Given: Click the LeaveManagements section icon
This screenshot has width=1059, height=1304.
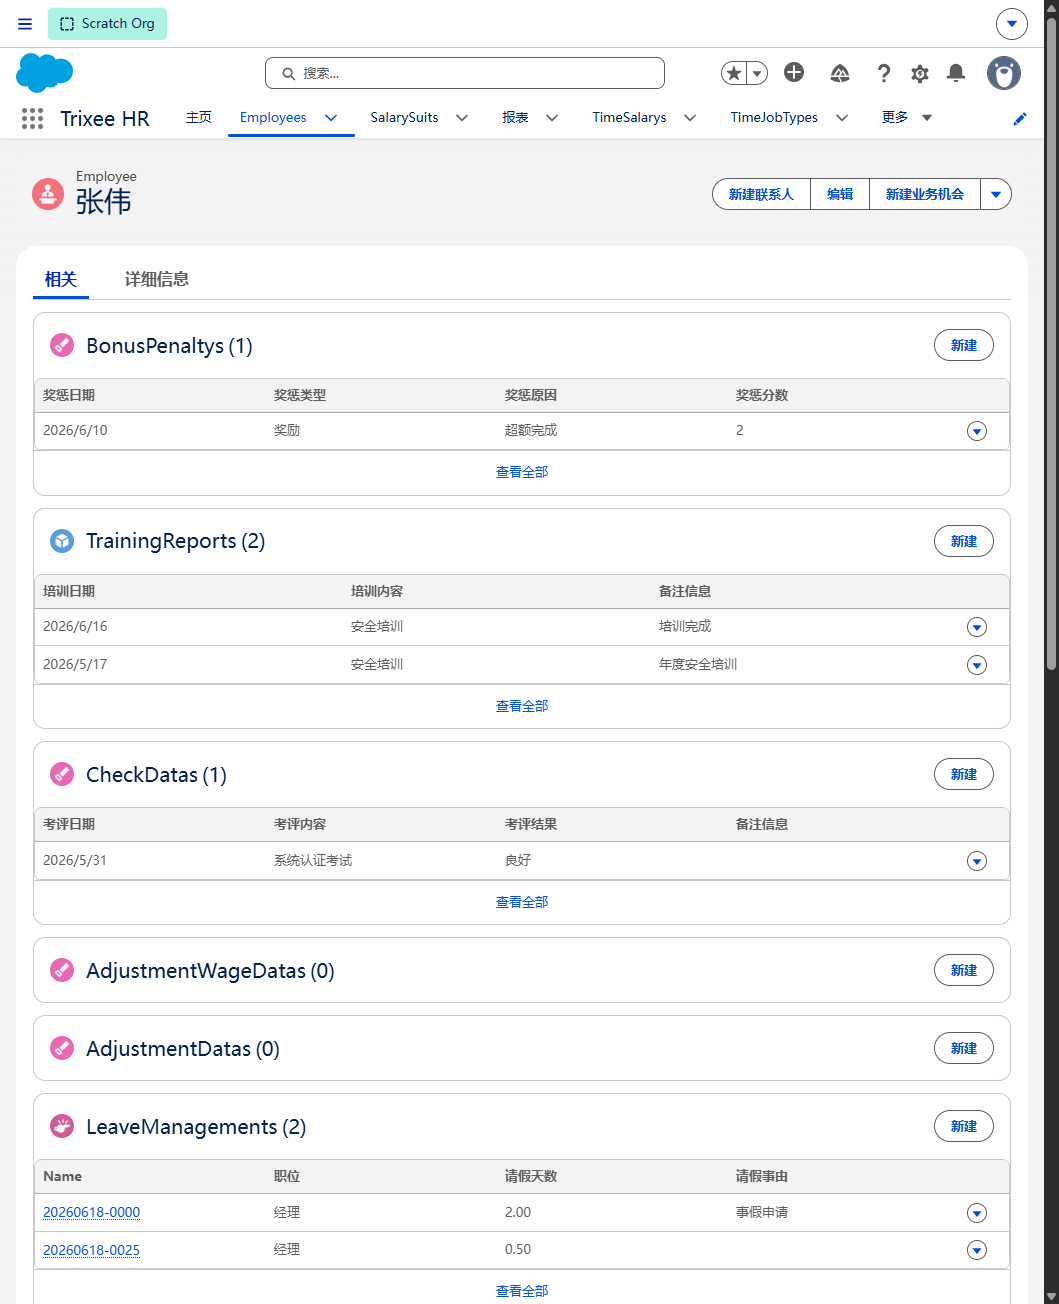Looking at the screenshot, I should pos(62,1126).
